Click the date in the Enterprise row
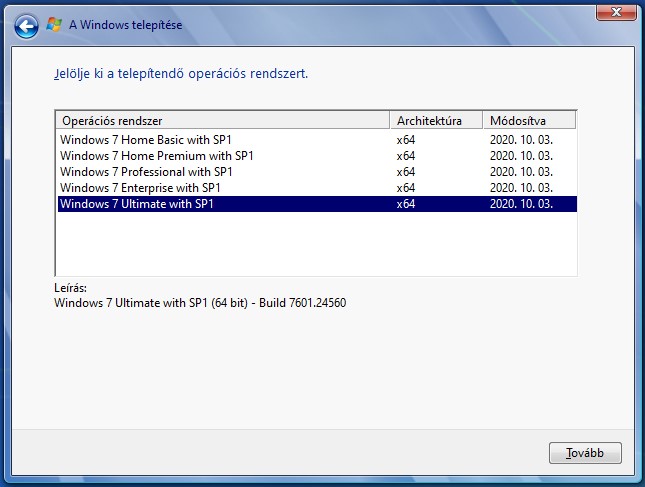 pos(521,188)
